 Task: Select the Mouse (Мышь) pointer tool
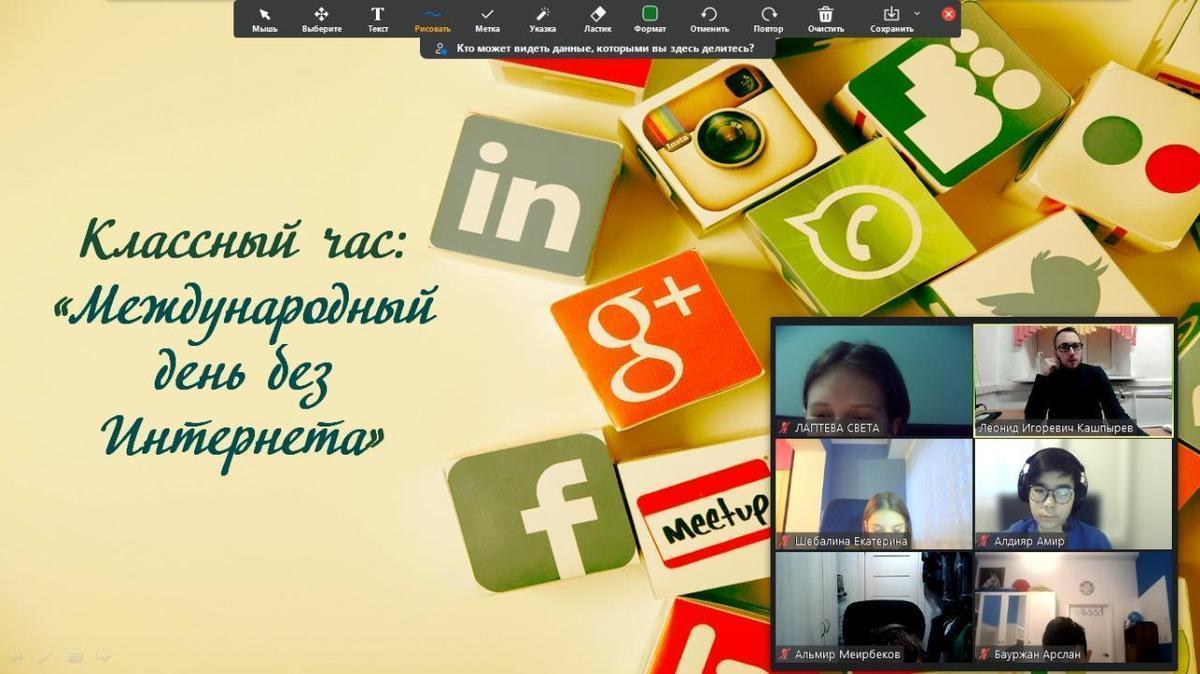pyautogui.click(x=264, y=18)
